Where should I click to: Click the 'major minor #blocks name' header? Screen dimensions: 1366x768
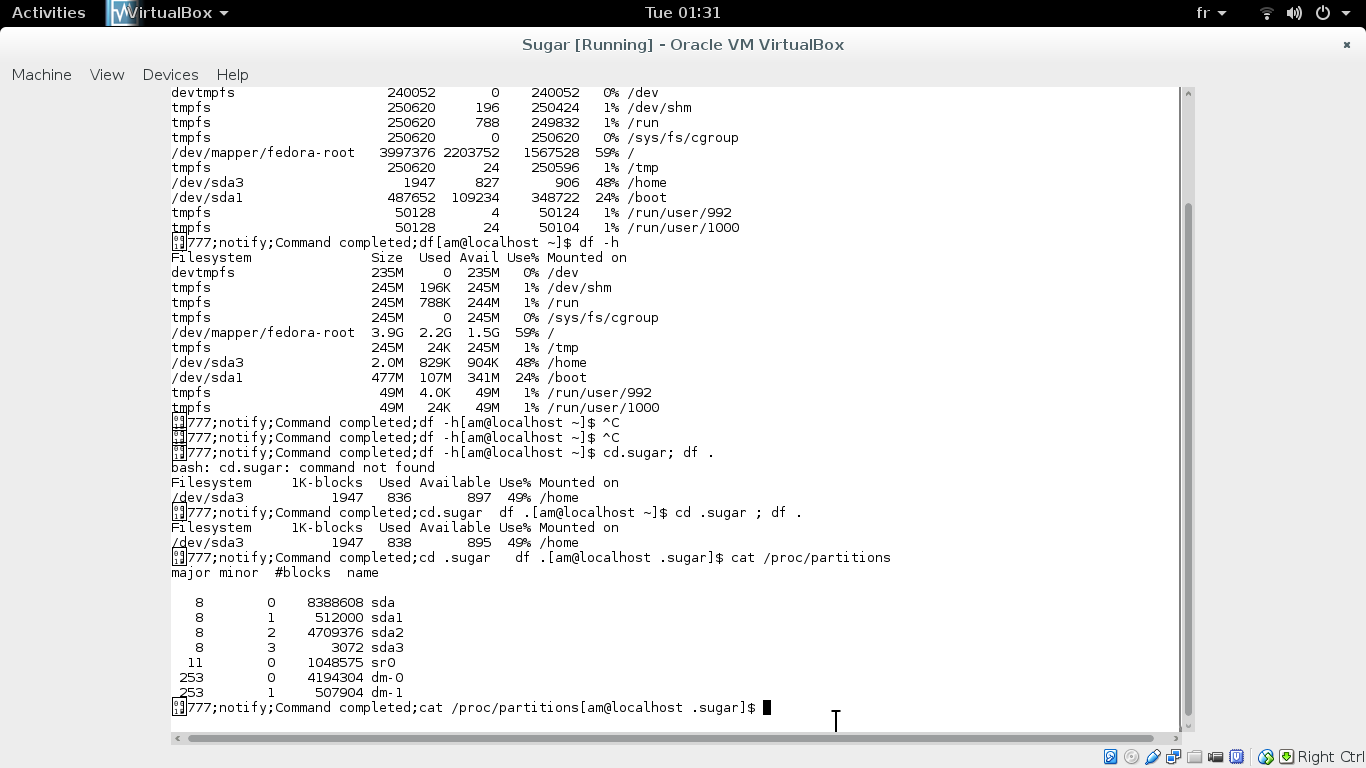(x=275, y=572)
